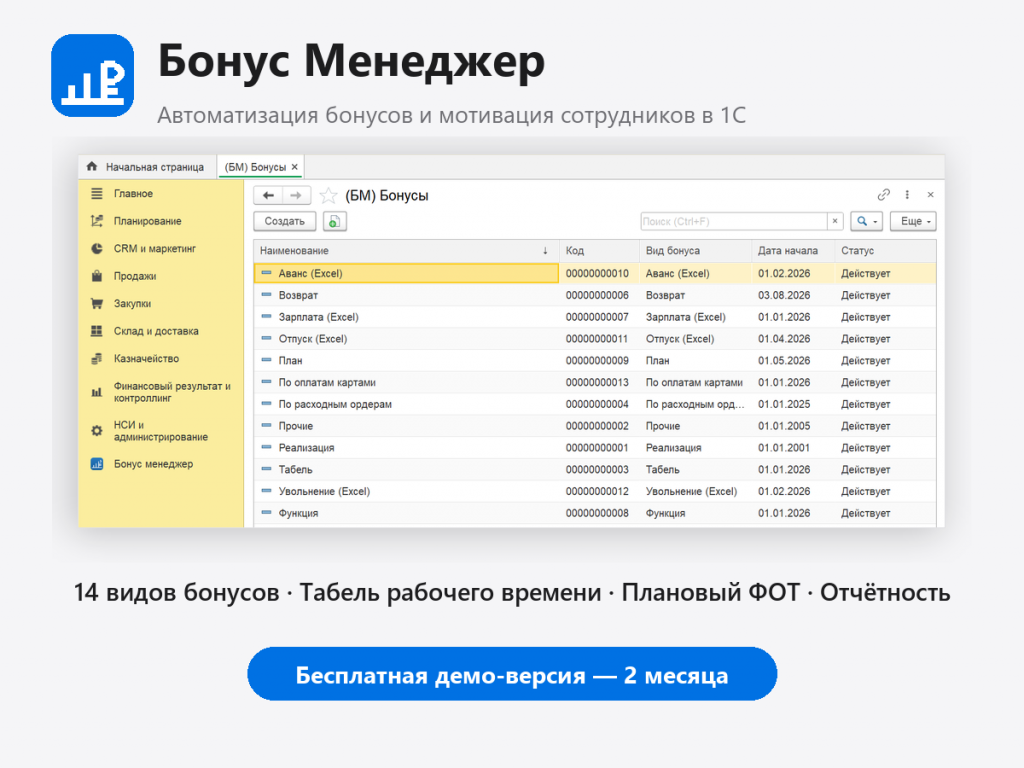Open НСИ и администрирование label
Screen dimensions: 1024x768
pos(161,430)
